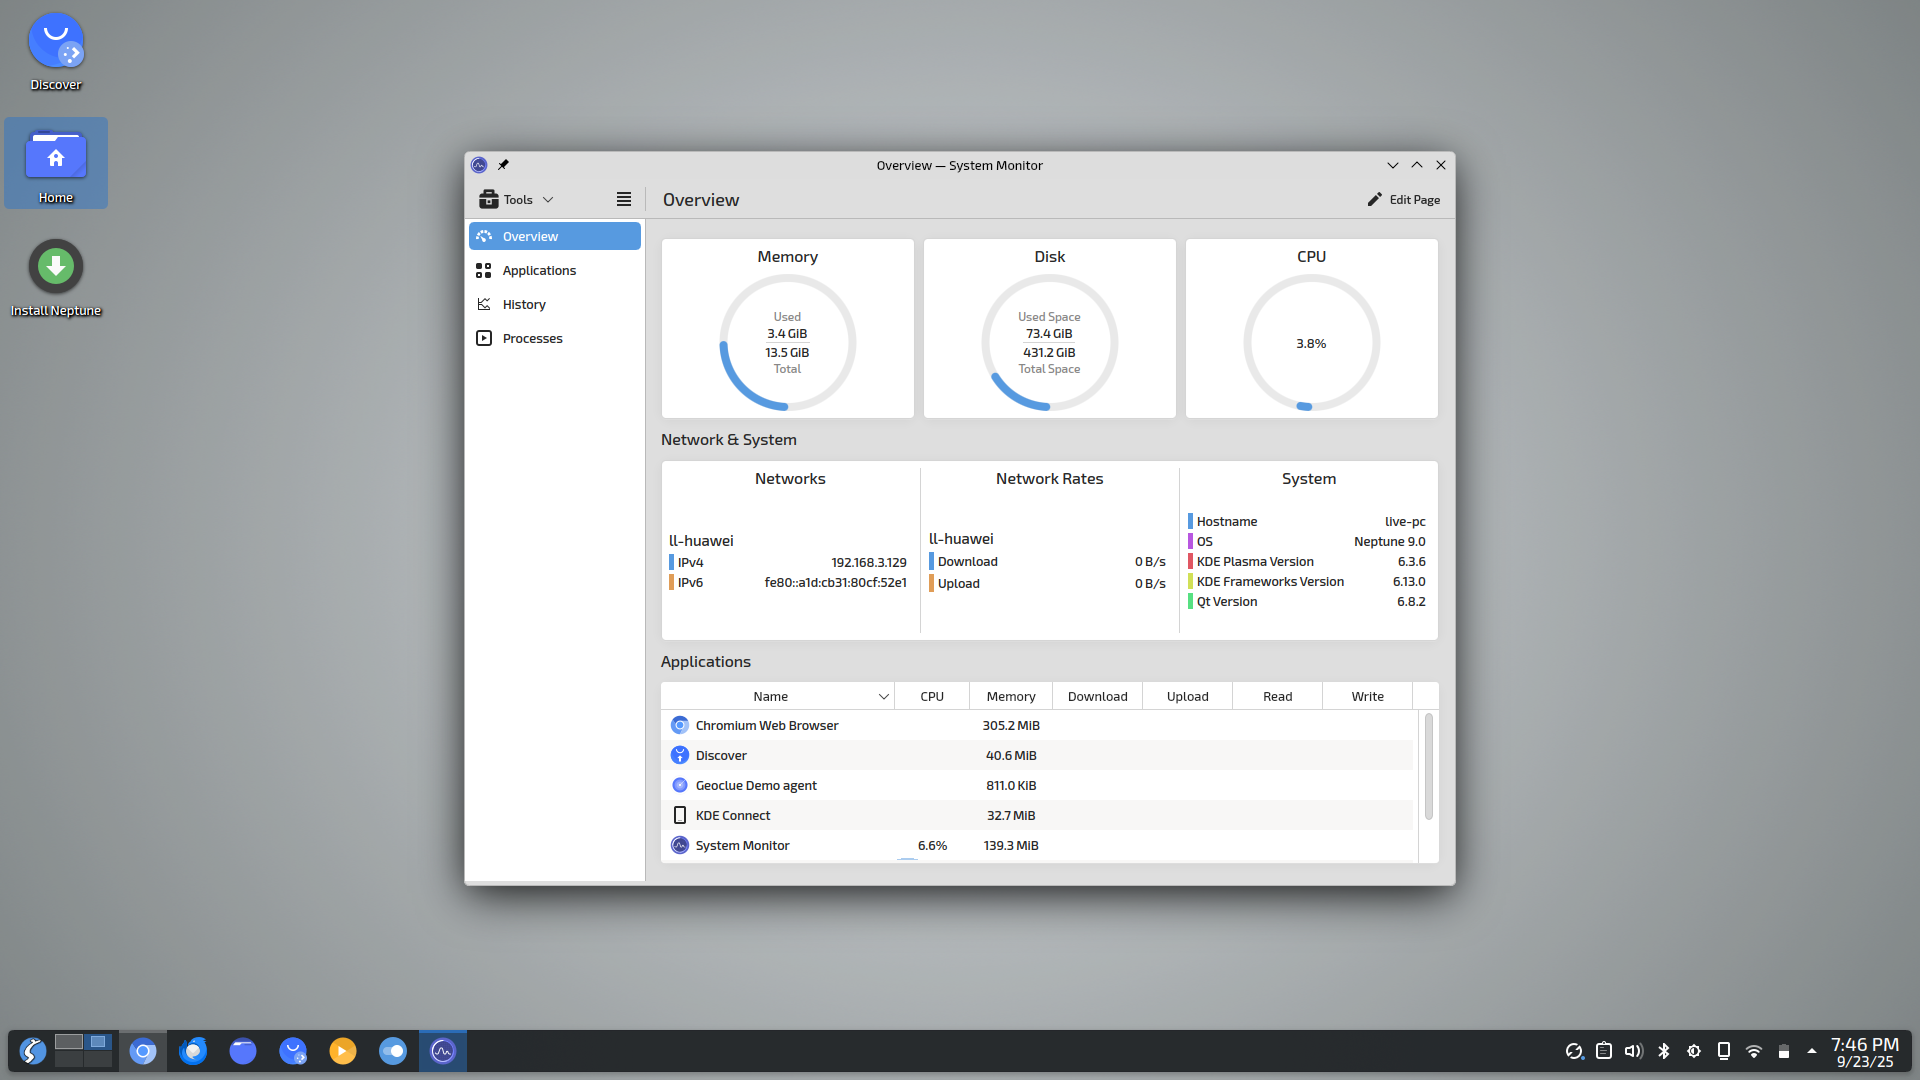Click the applications list scrollbar
This screenshot has height=1080, width=1920.
(1428, 767)
